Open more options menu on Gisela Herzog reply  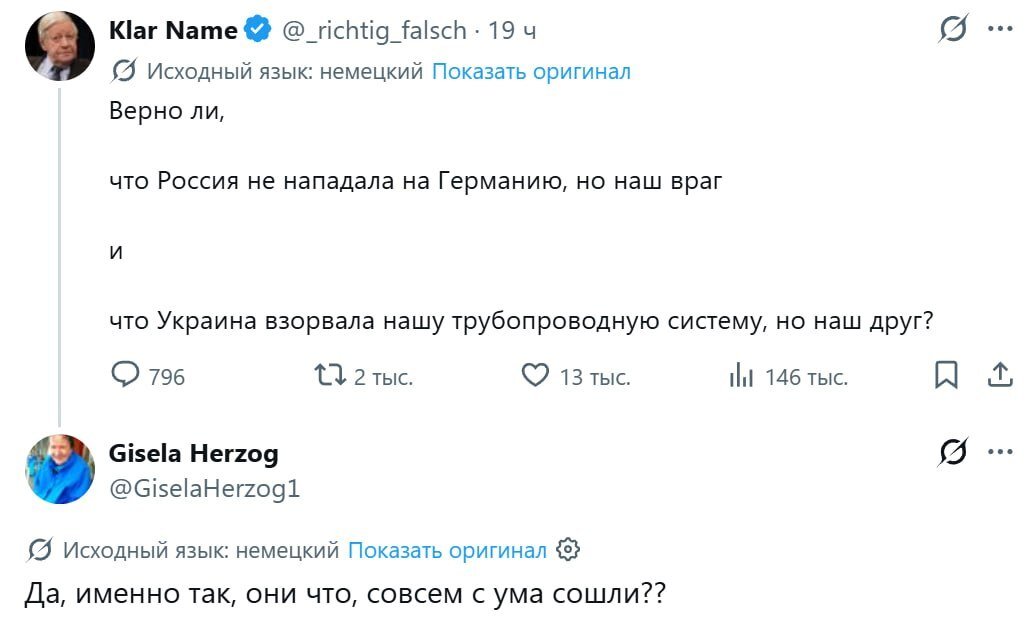(x=1000, y=453)
